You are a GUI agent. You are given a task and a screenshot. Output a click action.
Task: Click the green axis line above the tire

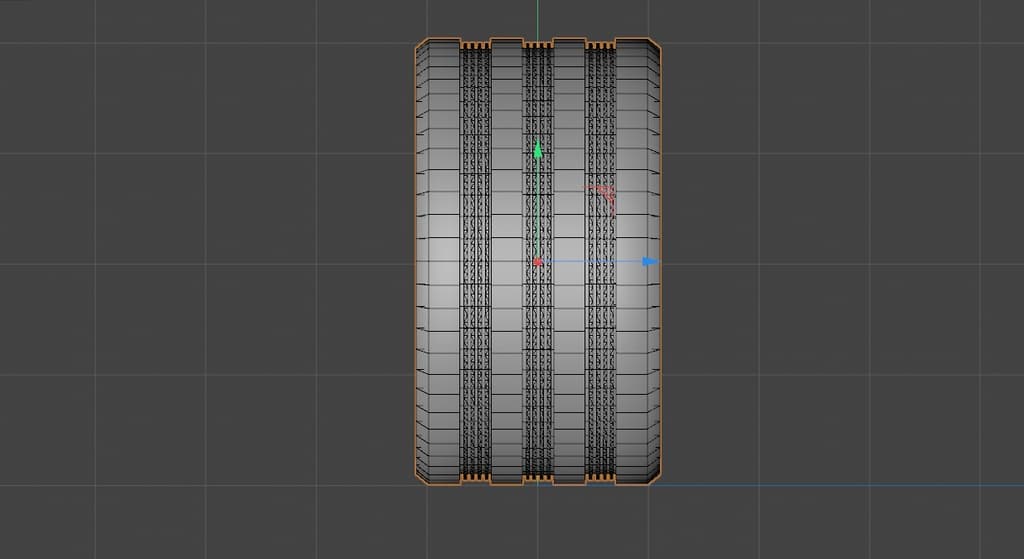(538, 20)
